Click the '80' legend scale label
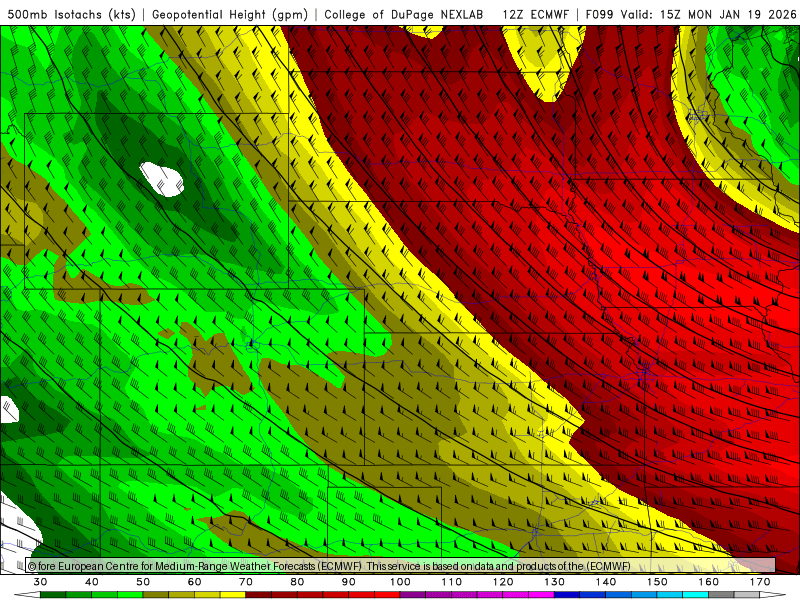 tap(297, 582)
